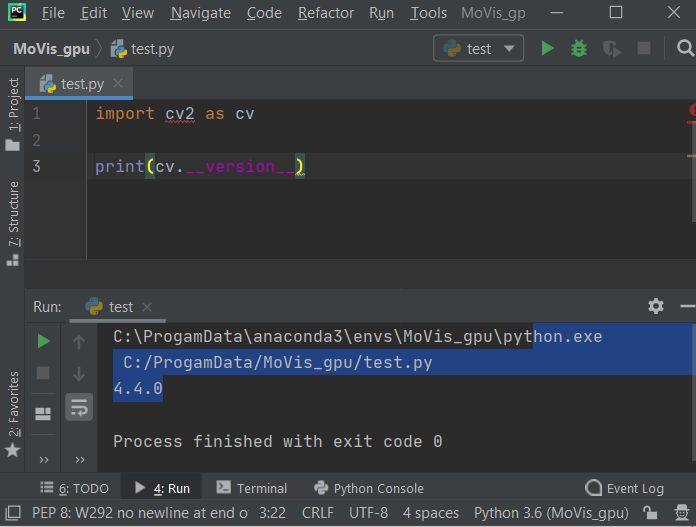The image size is (696, 527).
Task: Open the TODO tool window
Action: [x=74, y=488]
